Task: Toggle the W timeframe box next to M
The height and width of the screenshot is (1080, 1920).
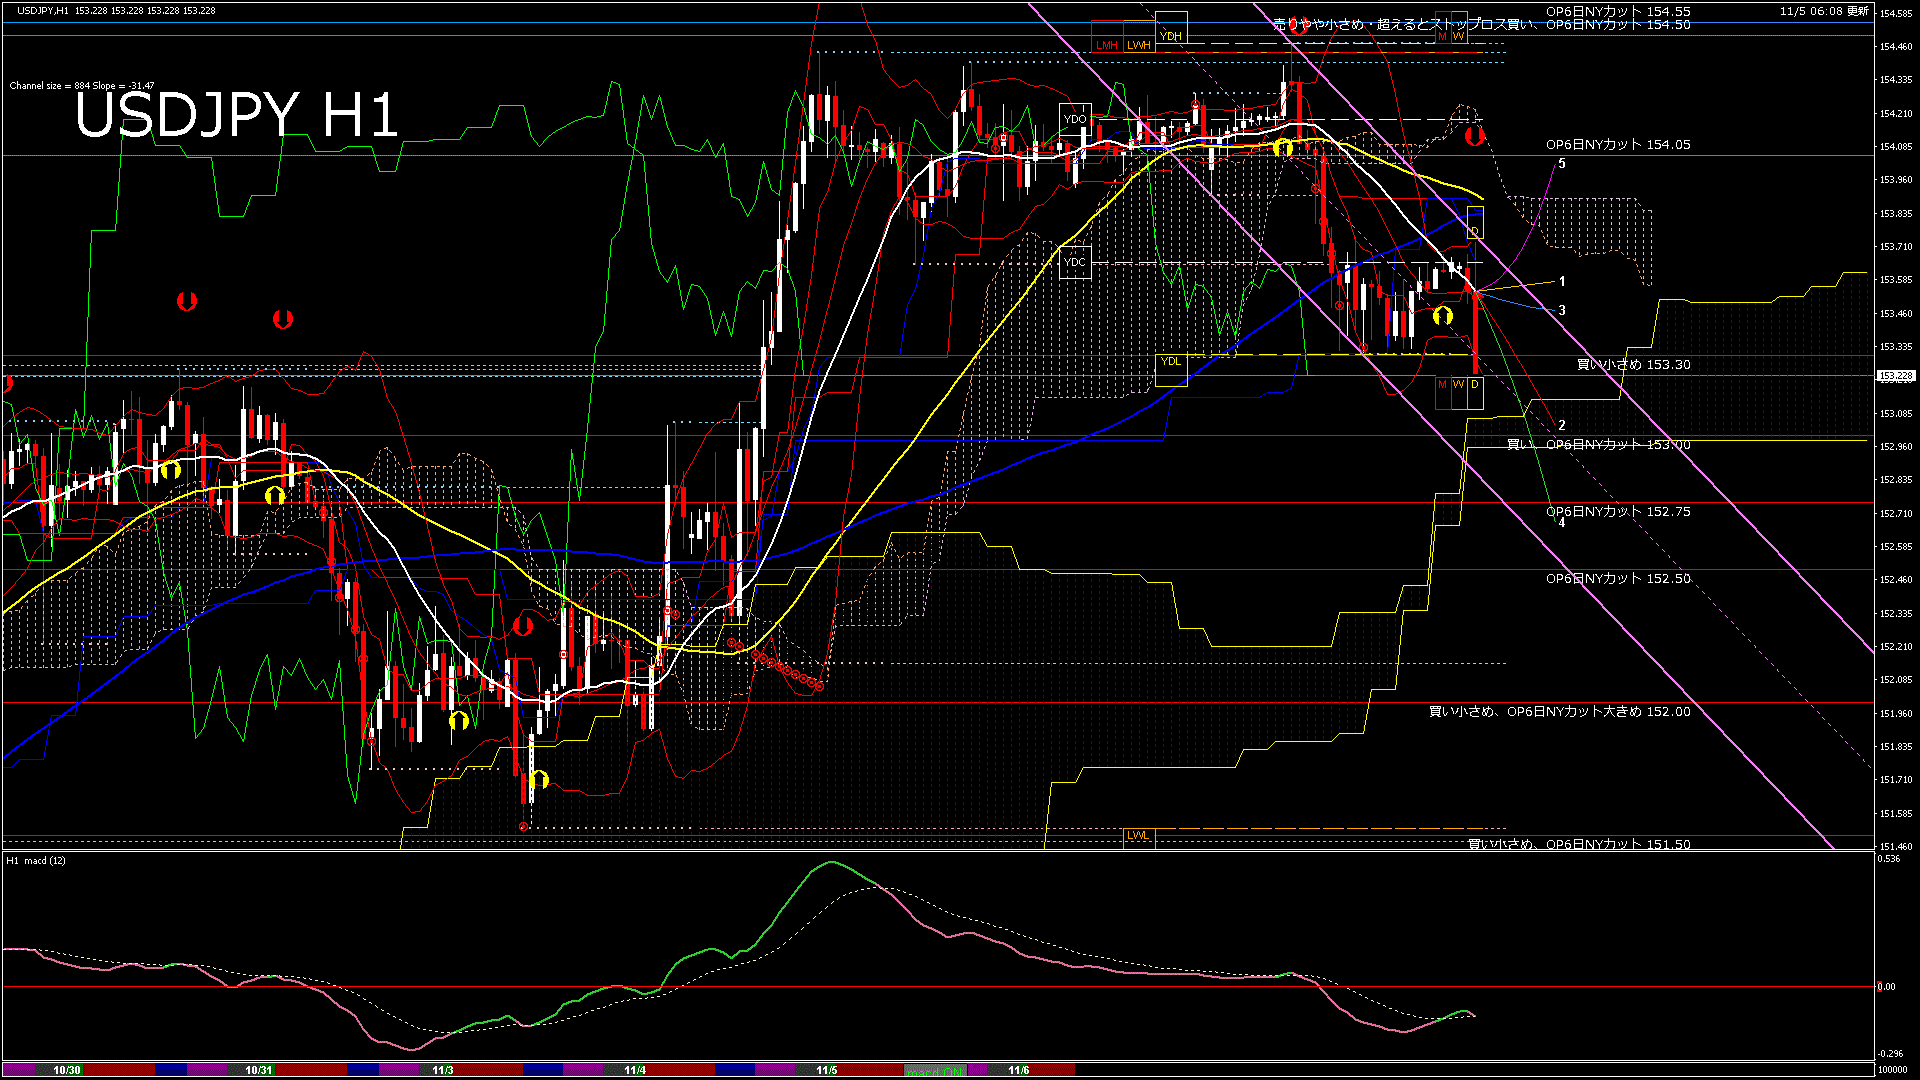Action: 1458,384
